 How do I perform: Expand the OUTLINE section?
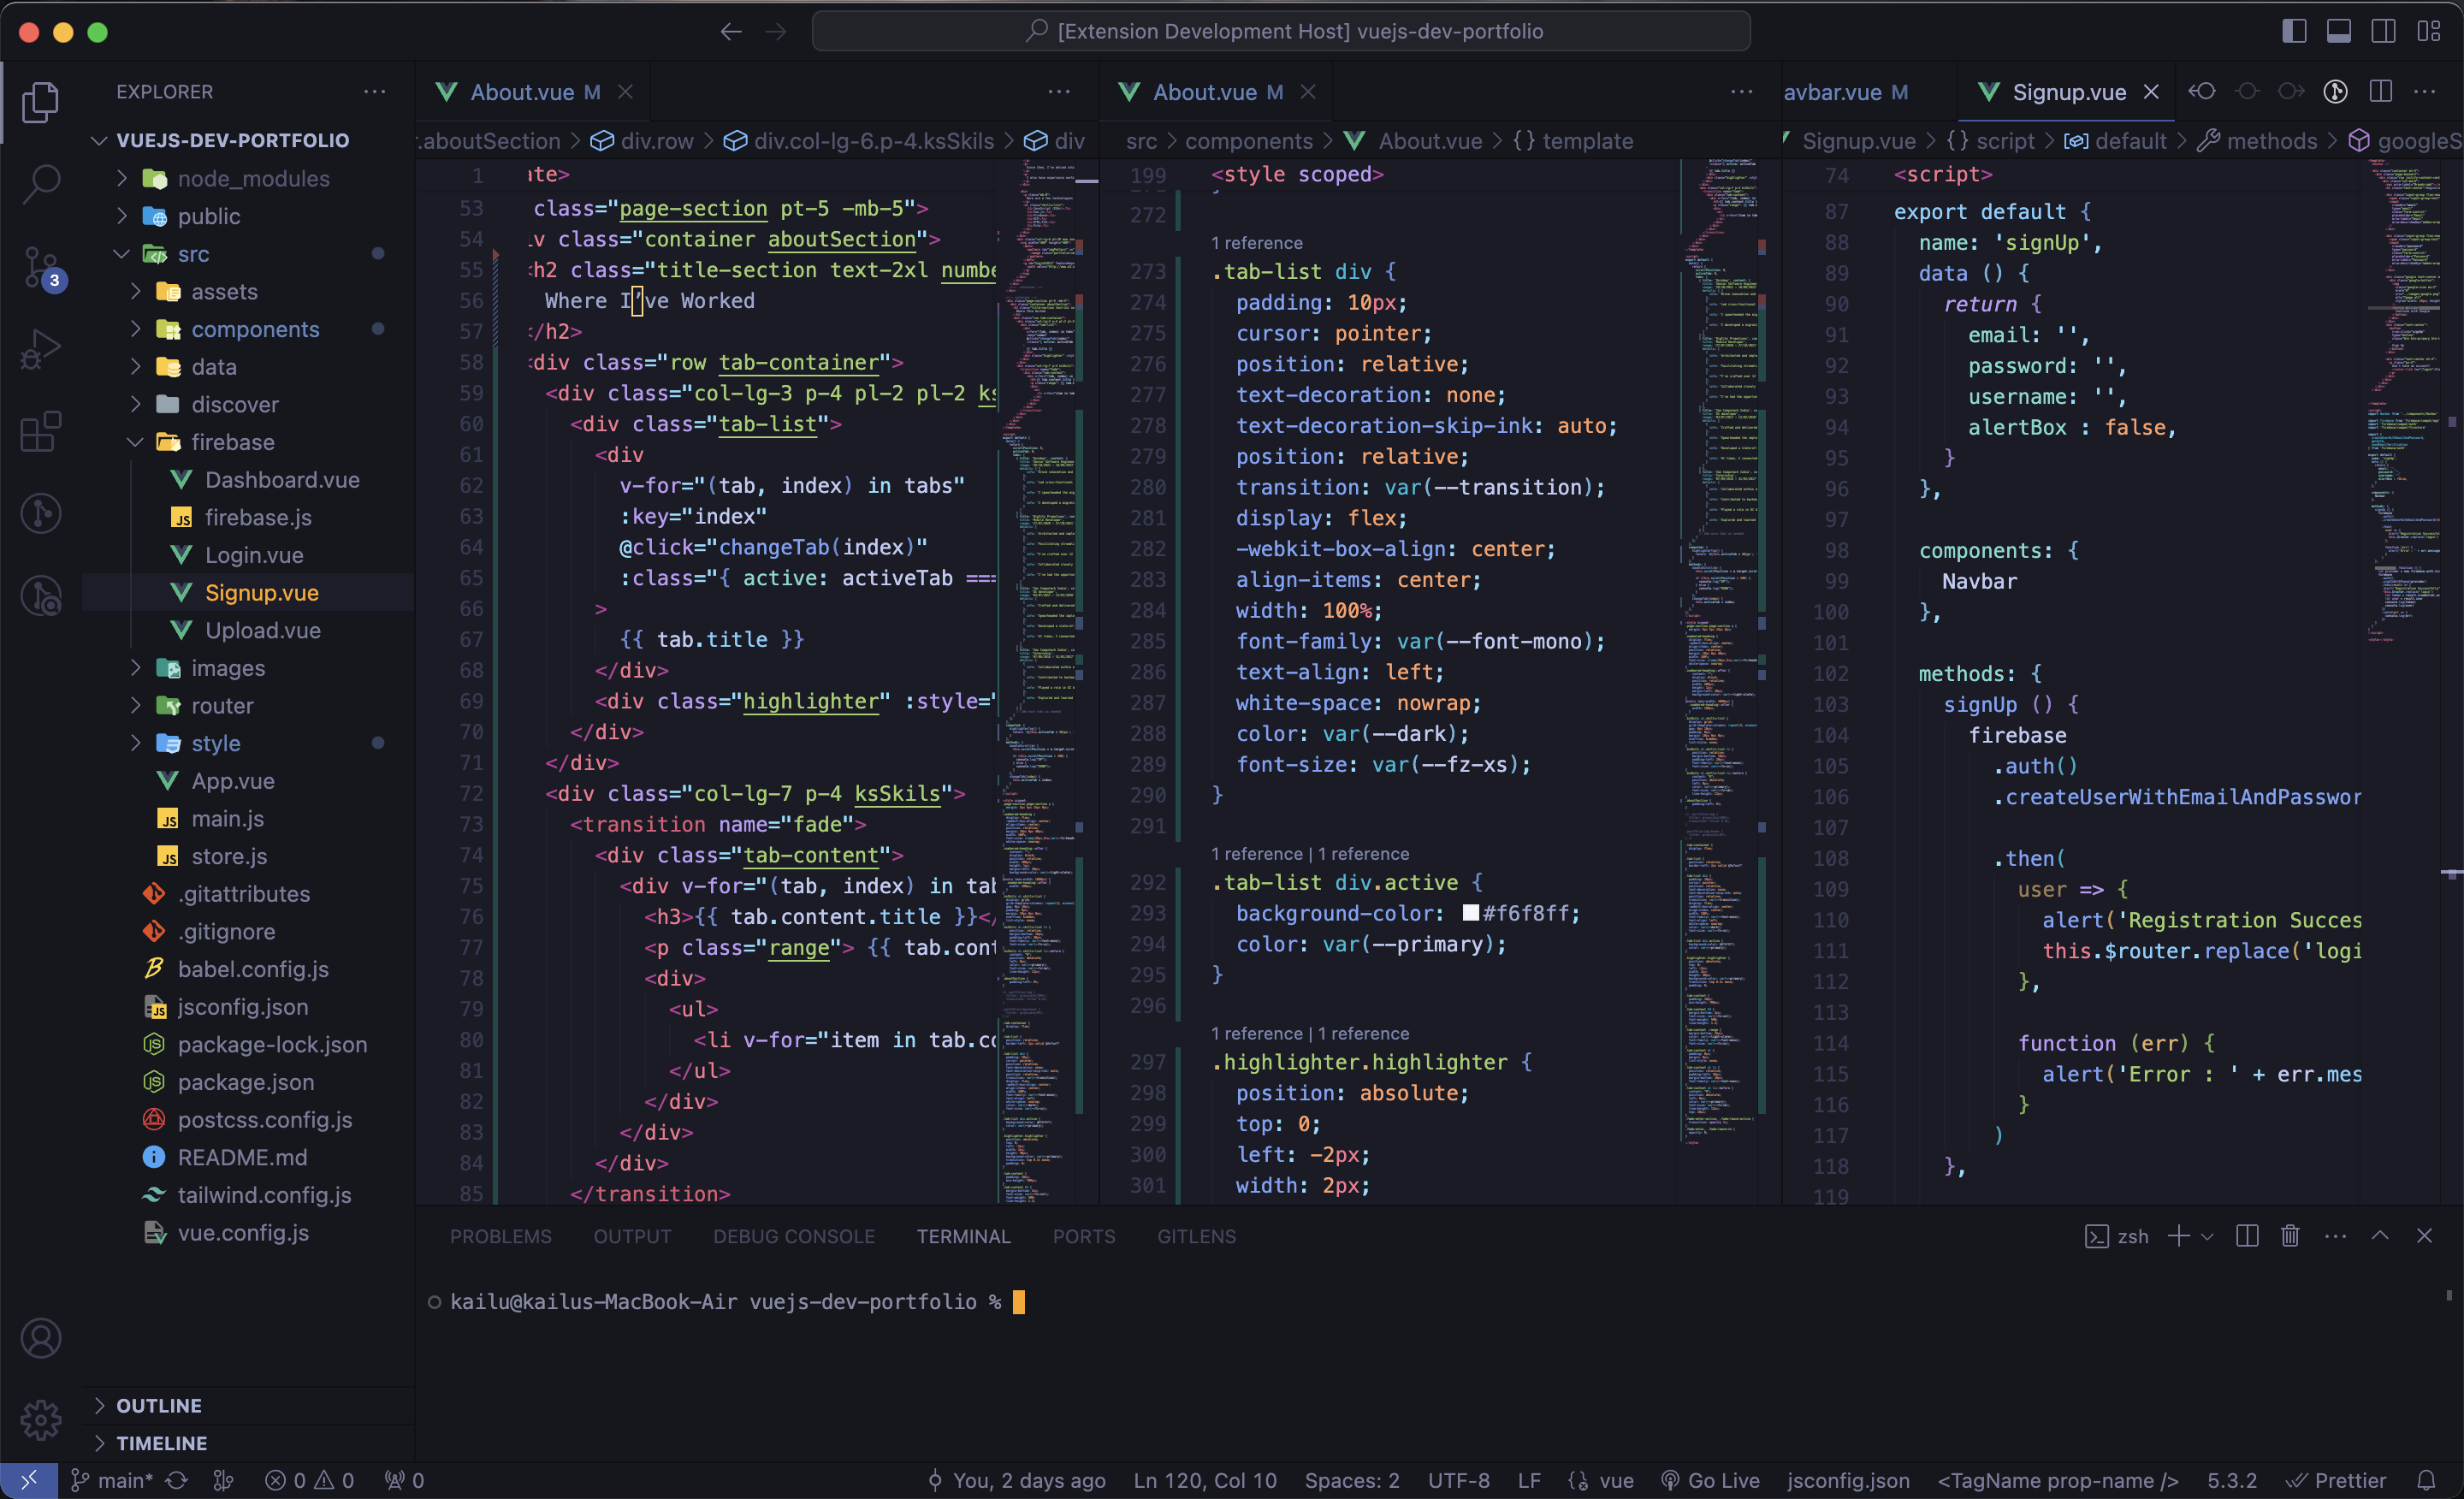click(x=159, y=1405)
